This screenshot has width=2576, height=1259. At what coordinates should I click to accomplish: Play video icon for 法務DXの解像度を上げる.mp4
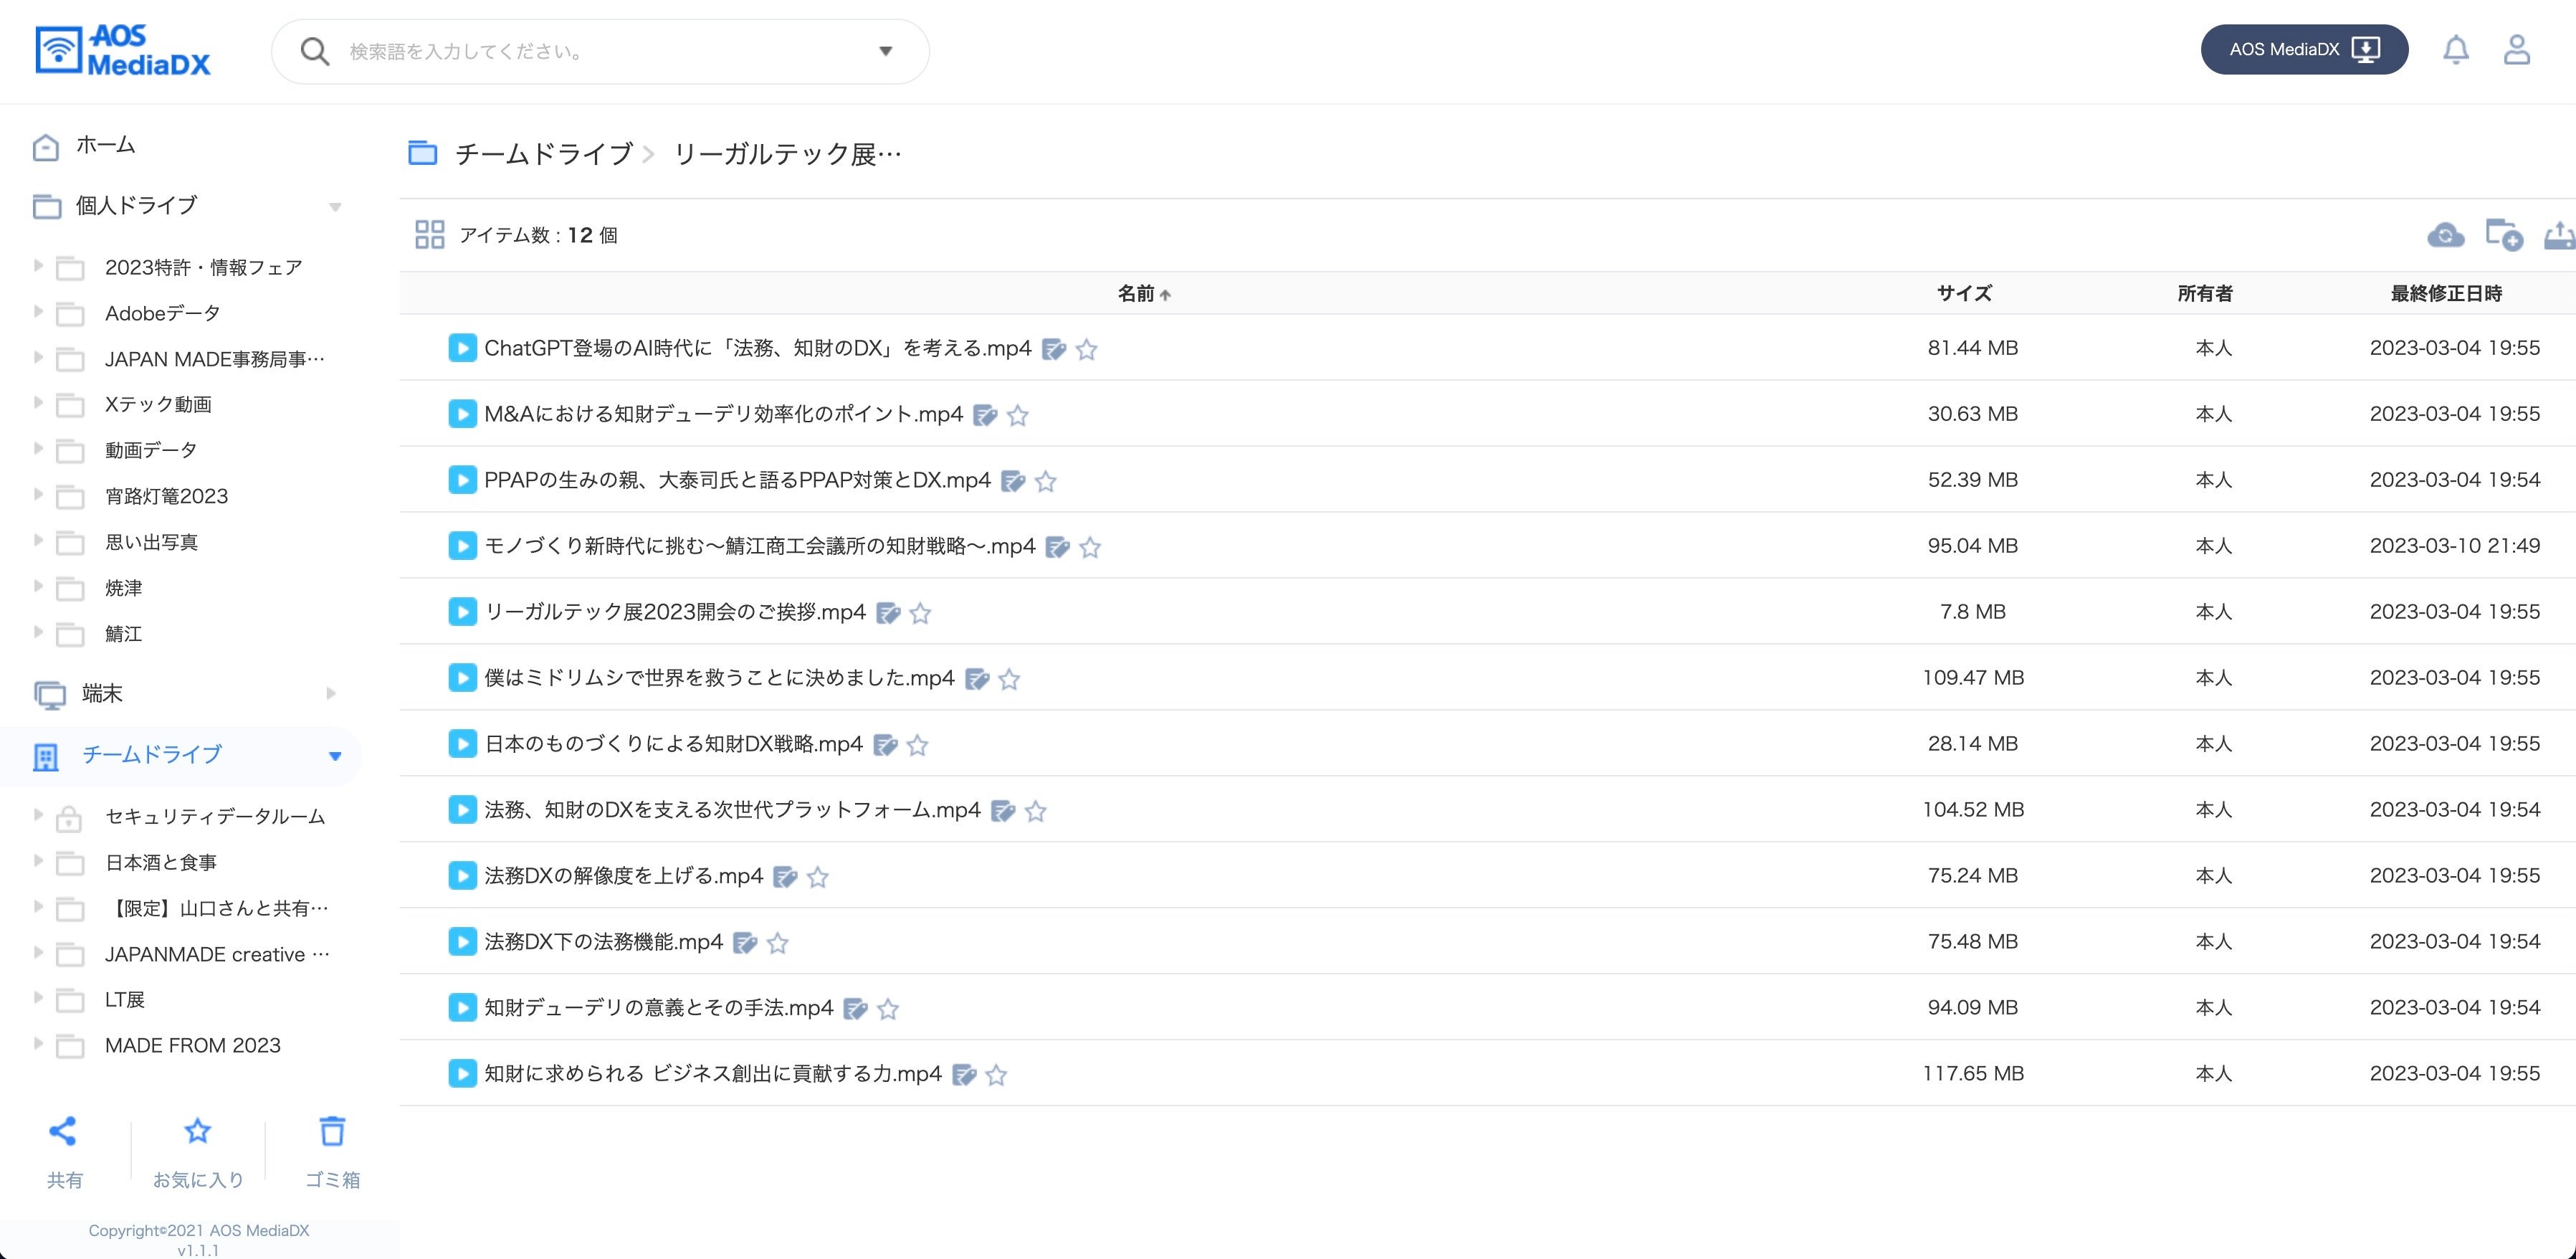coord(462,876)
